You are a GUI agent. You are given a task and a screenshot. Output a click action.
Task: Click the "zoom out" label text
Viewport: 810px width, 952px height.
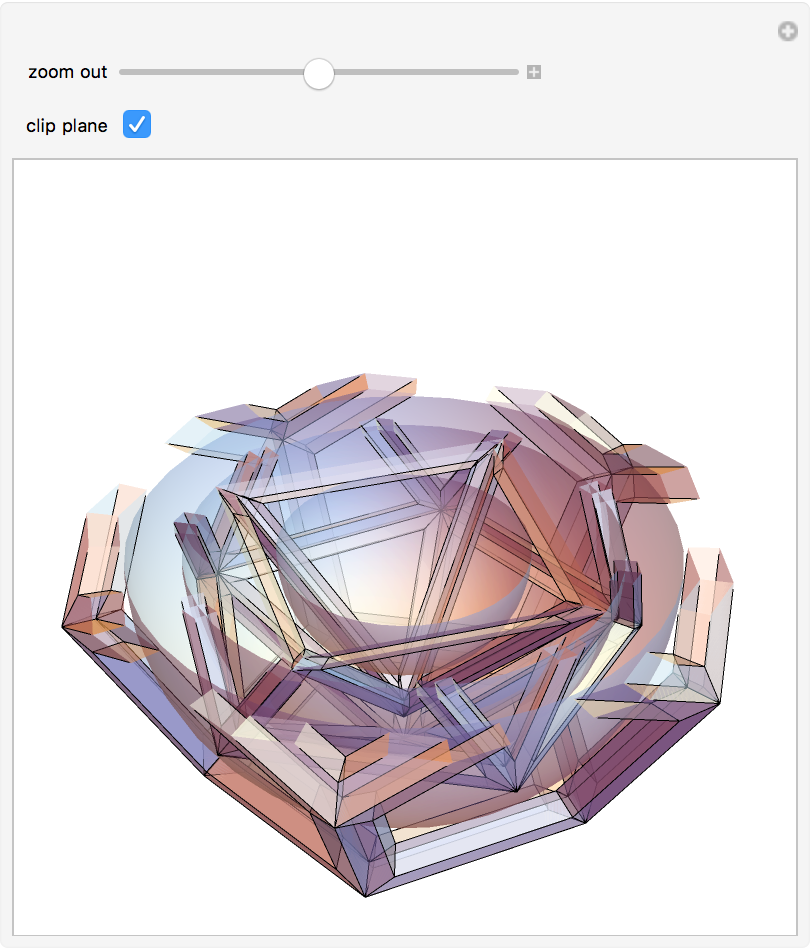[x=67, y=72]
